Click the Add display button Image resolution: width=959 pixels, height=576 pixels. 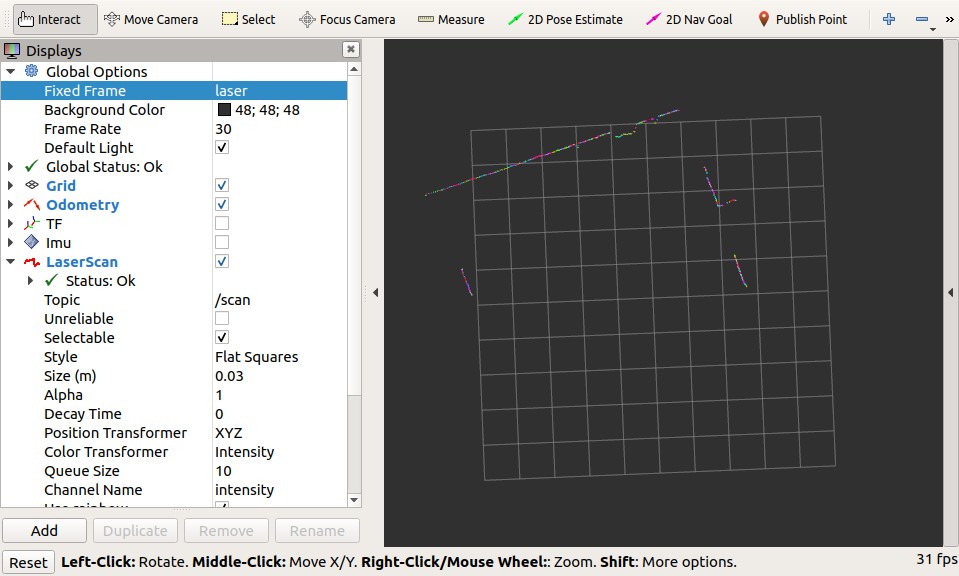(x=44, y=531)
